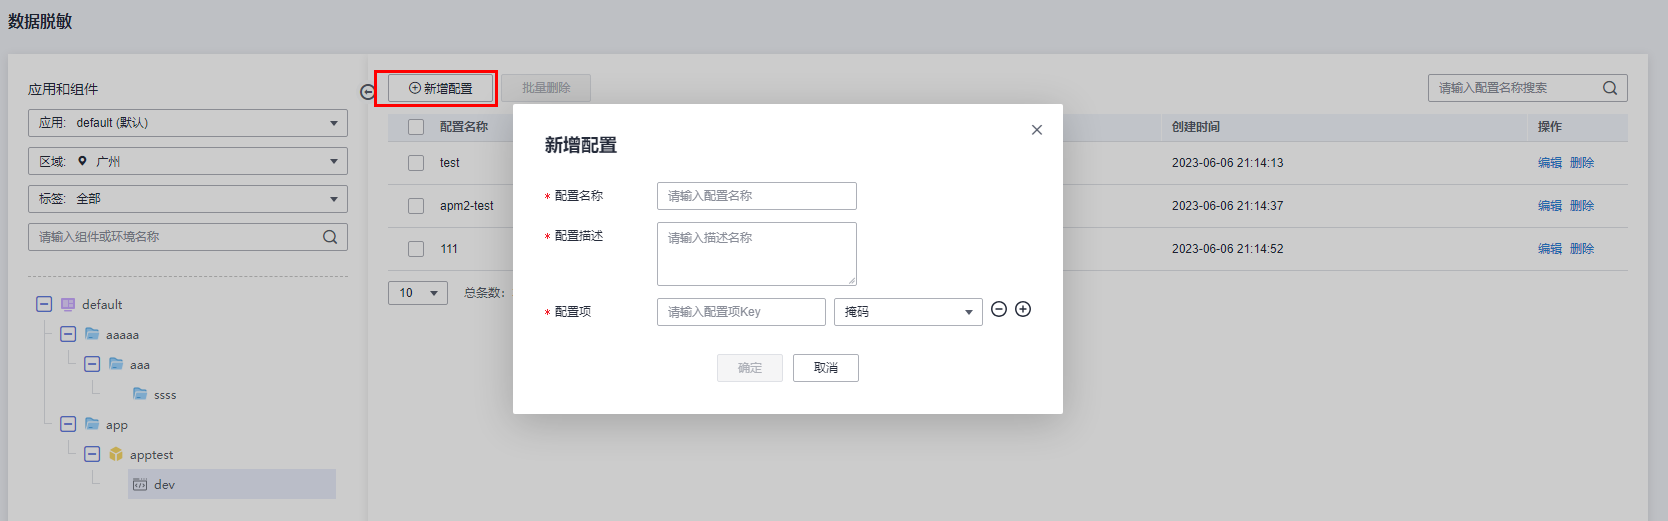Viewport: 1668px width, 521px height.
Task: Collapse the aaaaa tree node
Action: click(x=68, y=334)
